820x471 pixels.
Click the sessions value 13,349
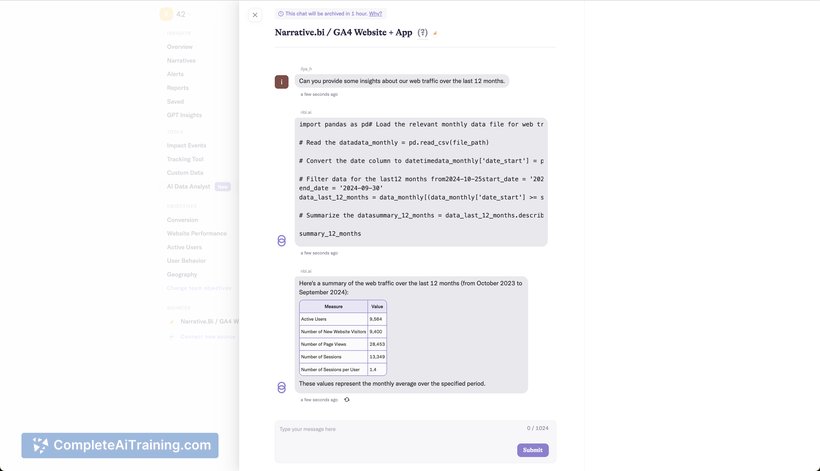(377, 357)
